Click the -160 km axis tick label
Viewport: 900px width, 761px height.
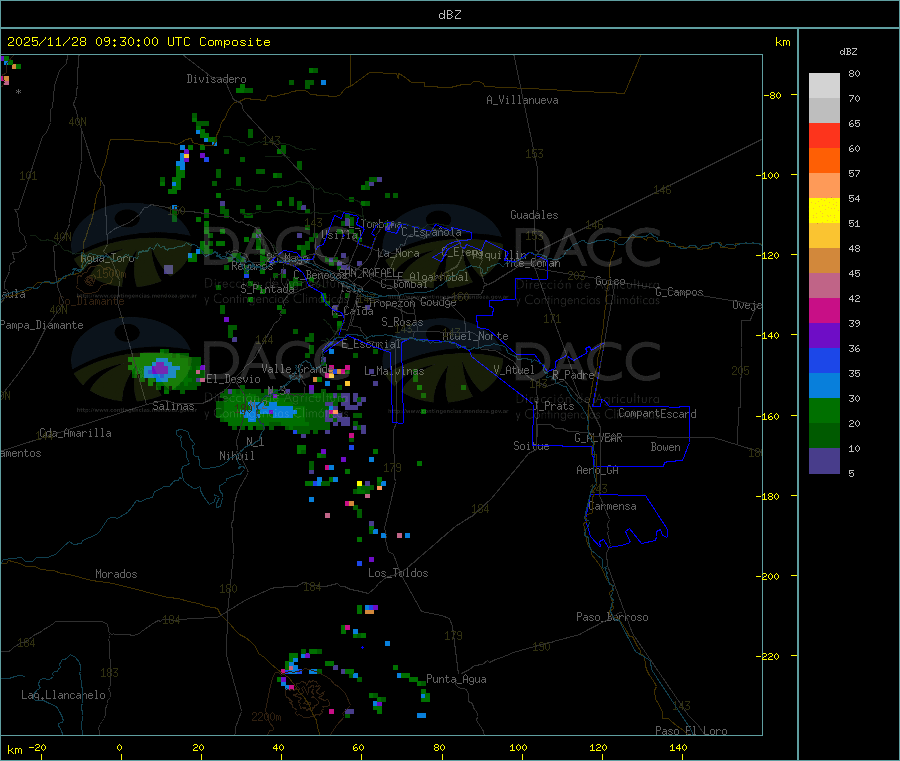point(770,416)
